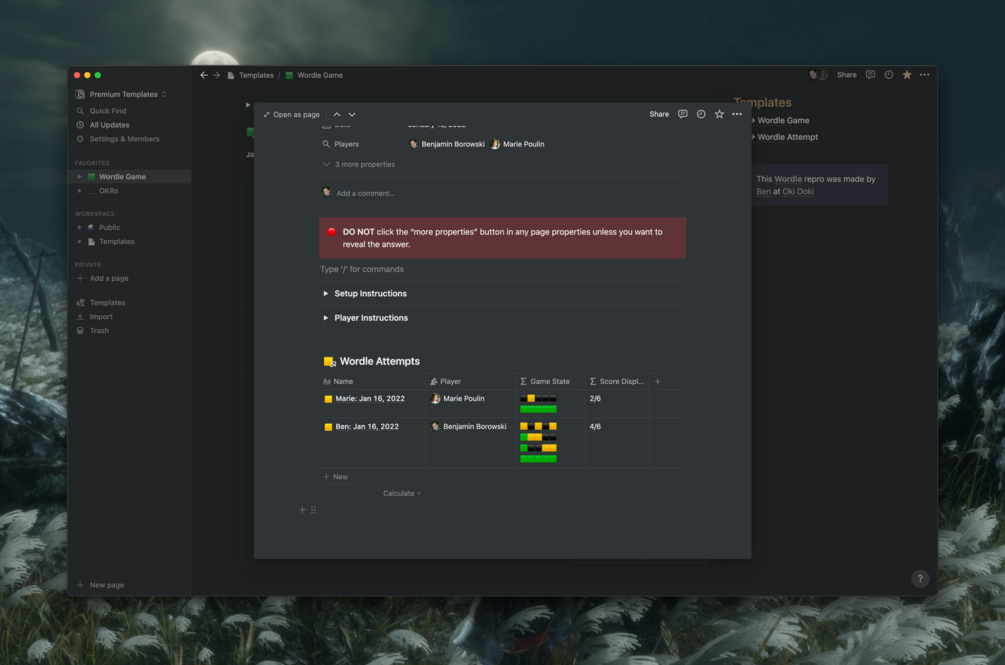Image resolution: width=1005 pixels, height=665 pixels.
Task: Click the help question mark button
Action: tap(920, 579)
